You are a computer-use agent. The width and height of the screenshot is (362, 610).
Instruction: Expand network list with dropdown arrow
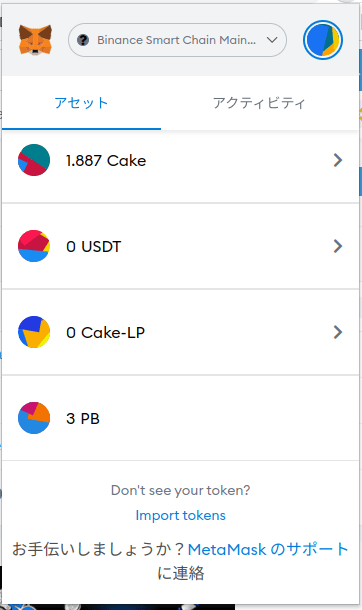tap(272, 40)
